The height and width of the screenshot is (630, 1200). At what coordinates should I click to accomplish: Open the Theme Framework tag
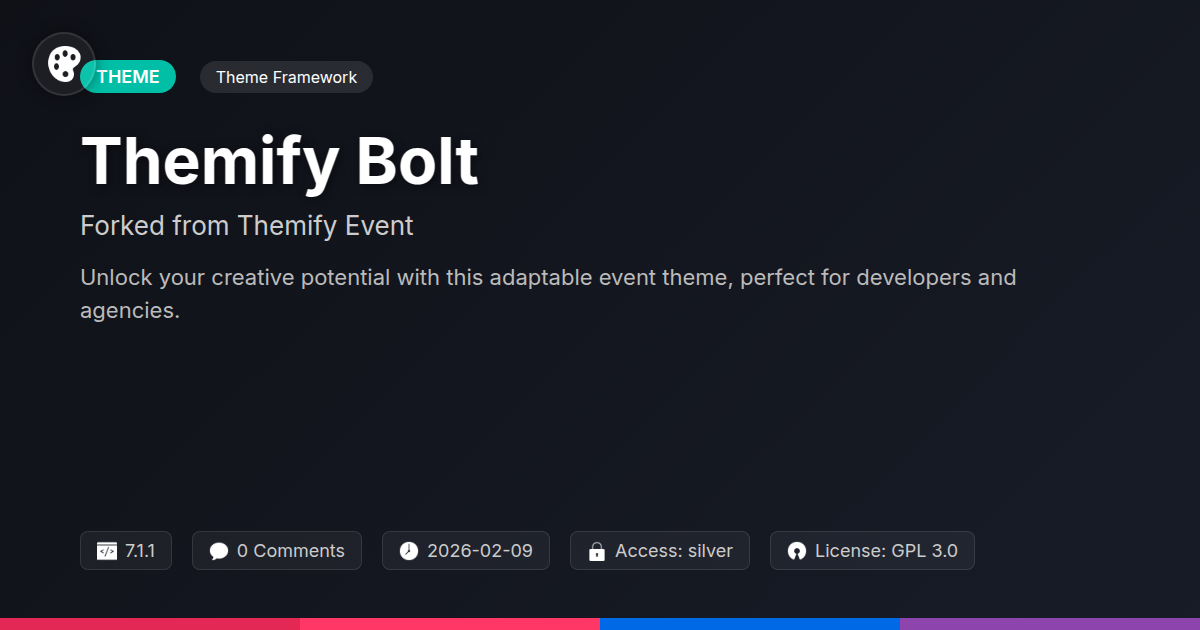(286, 77)
